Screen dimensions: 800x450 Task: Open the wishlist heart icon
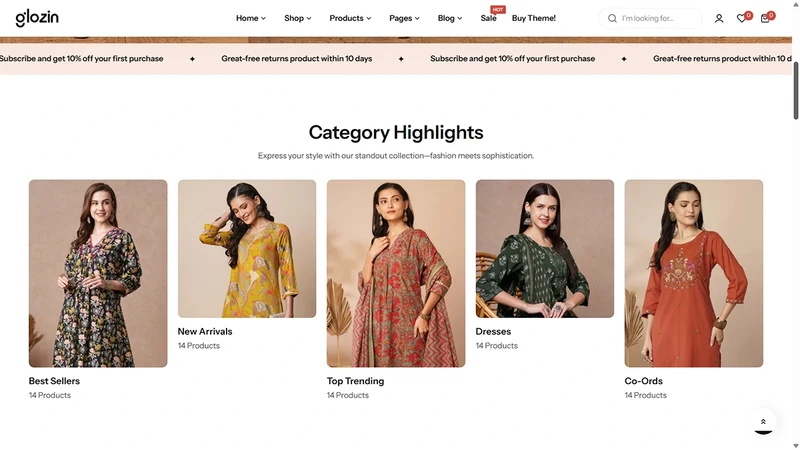point(741,18)
